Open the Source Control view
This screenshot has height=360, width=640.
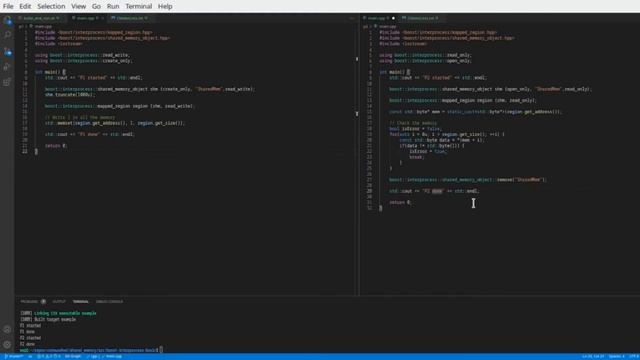(7, 51)
